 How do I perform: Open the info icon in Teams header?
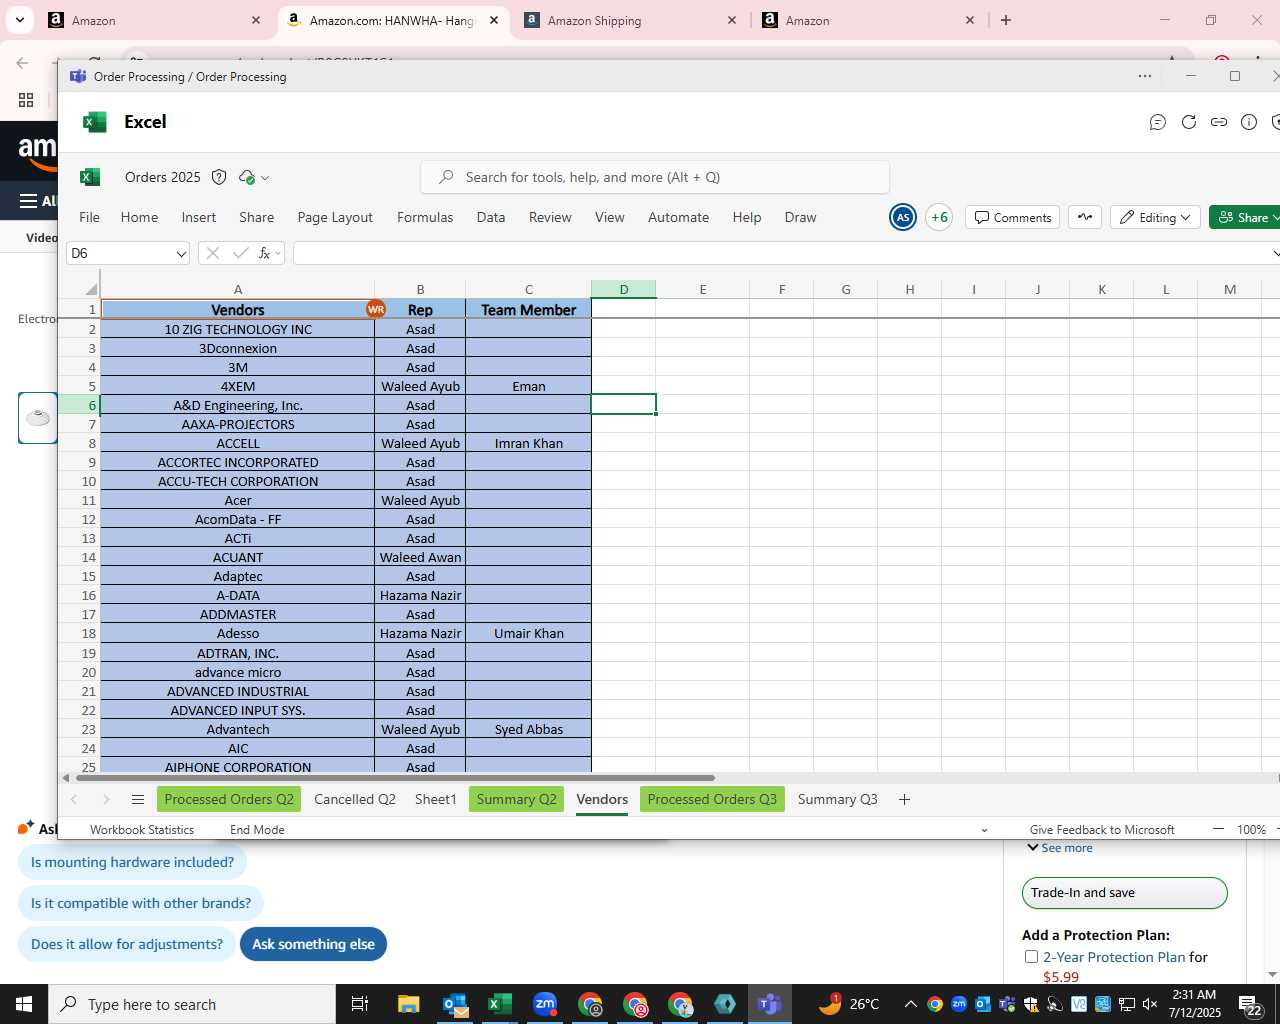(x=1249, y=122)
